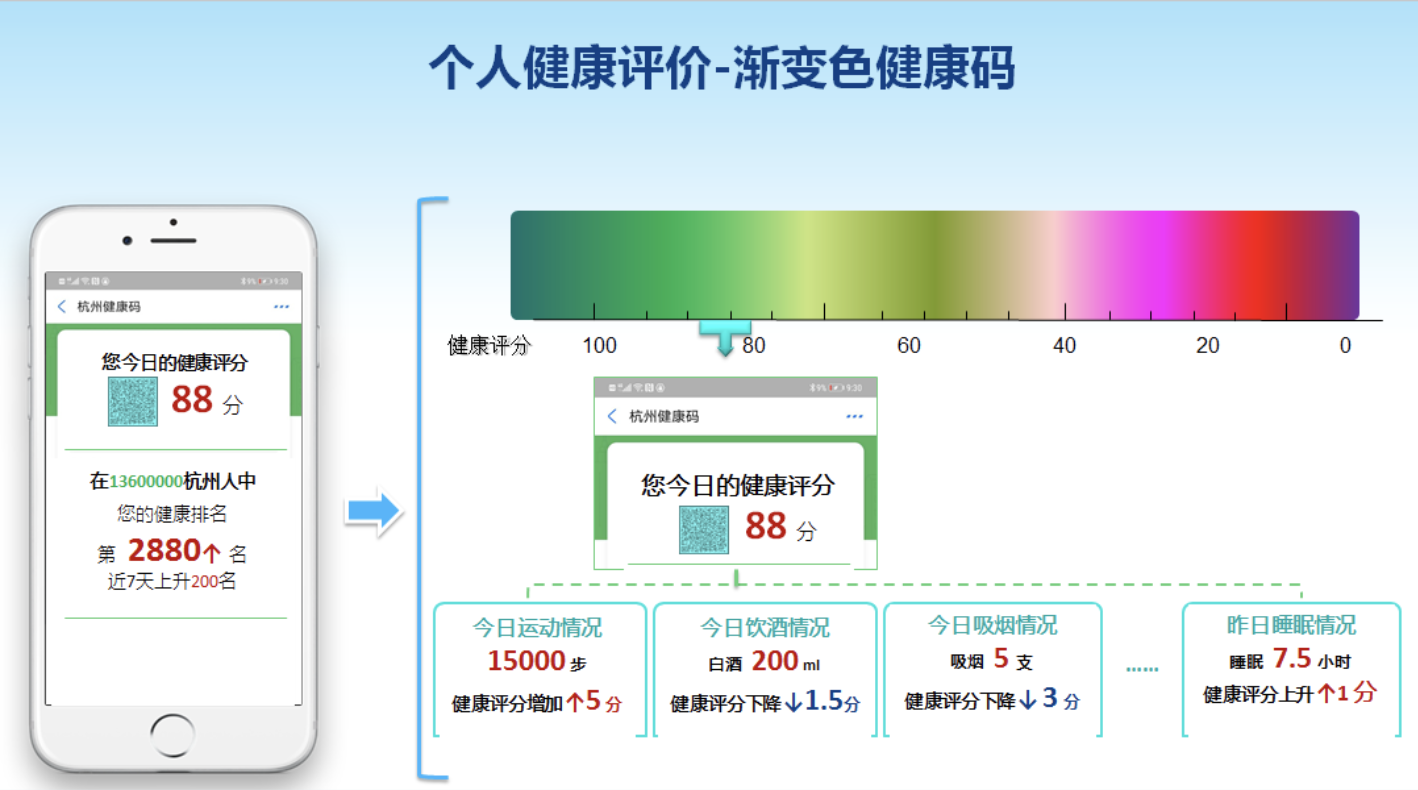The image size is (1418, 790).
Task: Tap the QR code in the phone mockup
Action: (x=133, y=401)
